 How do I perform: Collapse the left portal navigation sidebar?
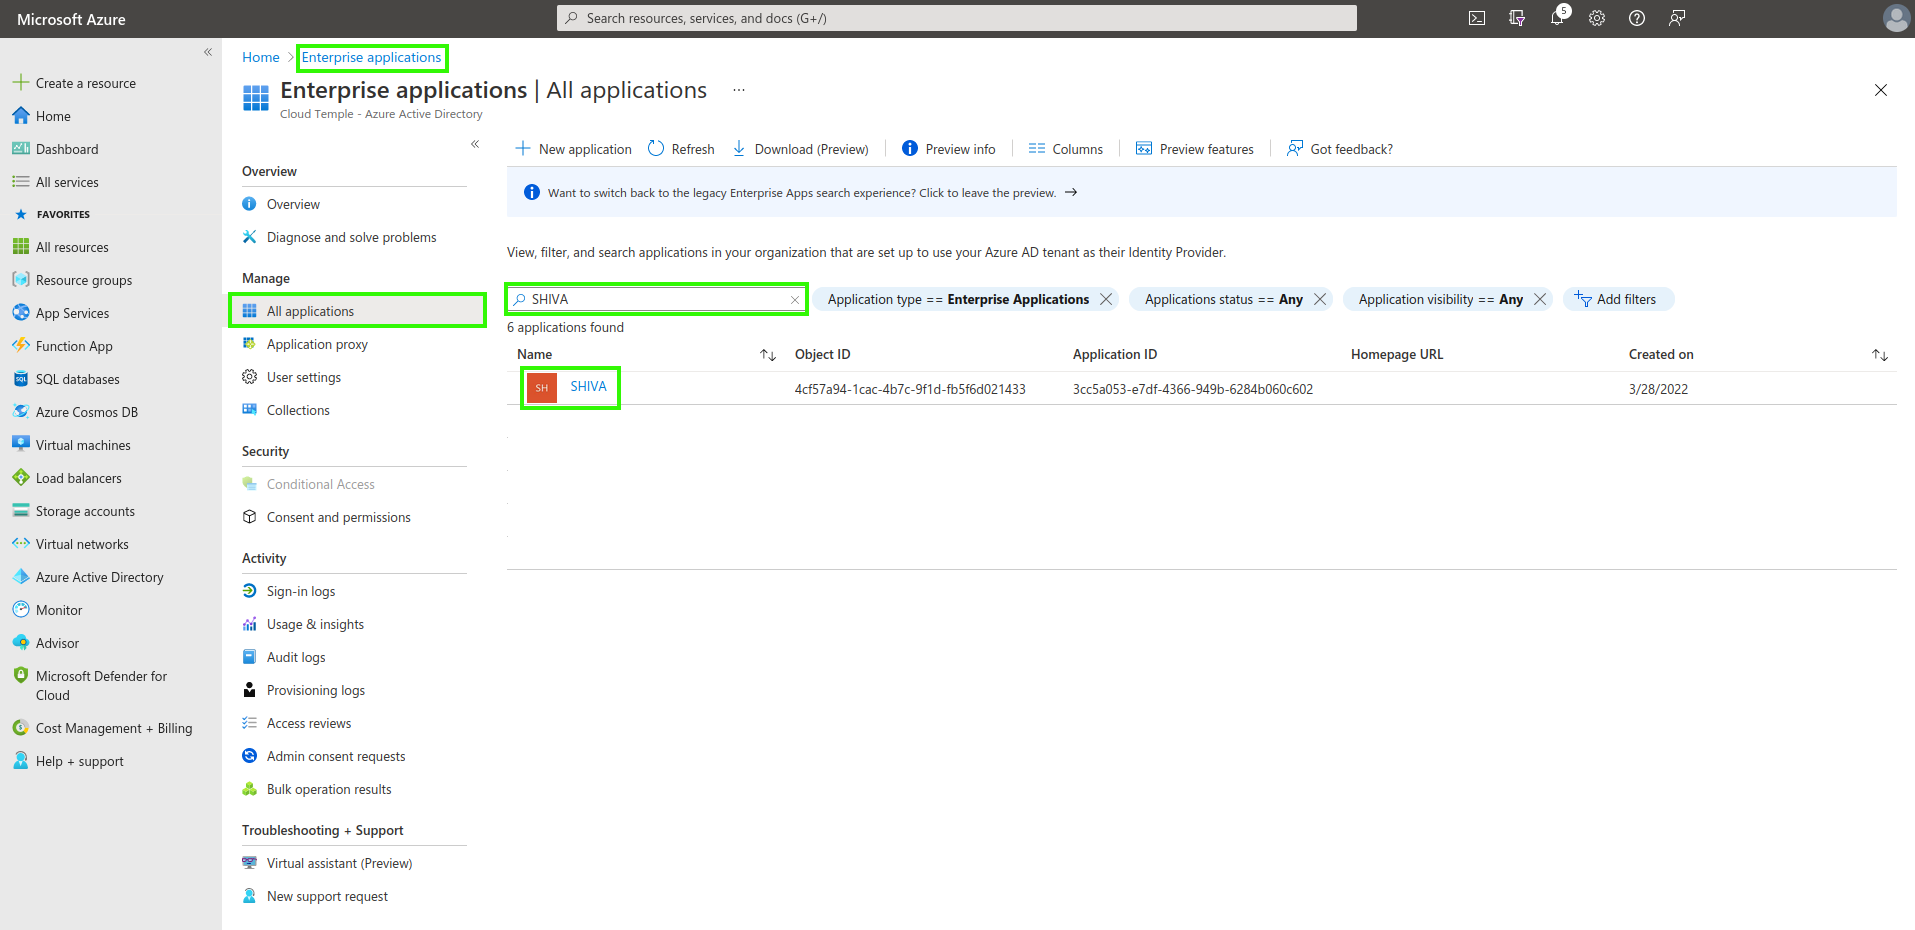(x=208, y=52)
